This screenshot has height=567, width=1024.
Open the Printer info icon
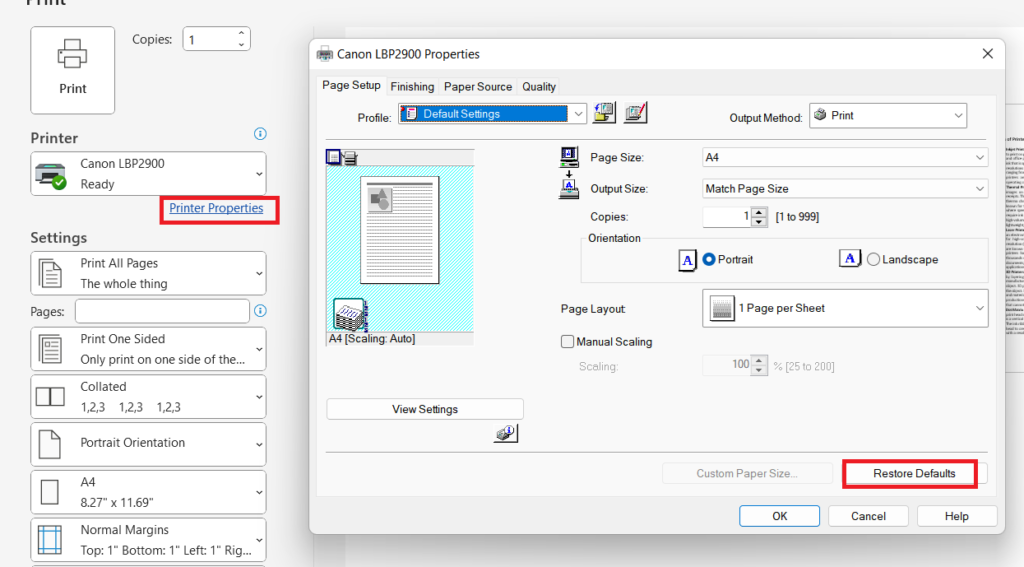click(260, 134)
